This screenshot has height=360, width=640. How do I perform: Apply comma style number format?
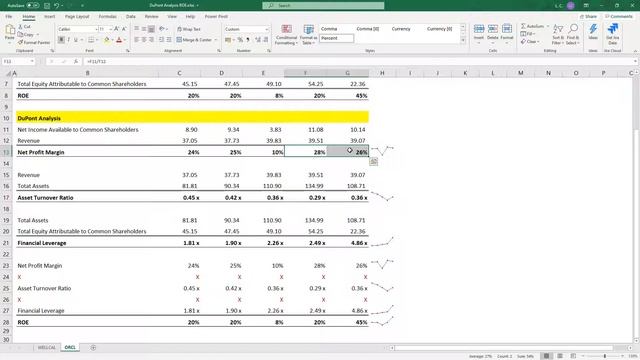point(248,40)
